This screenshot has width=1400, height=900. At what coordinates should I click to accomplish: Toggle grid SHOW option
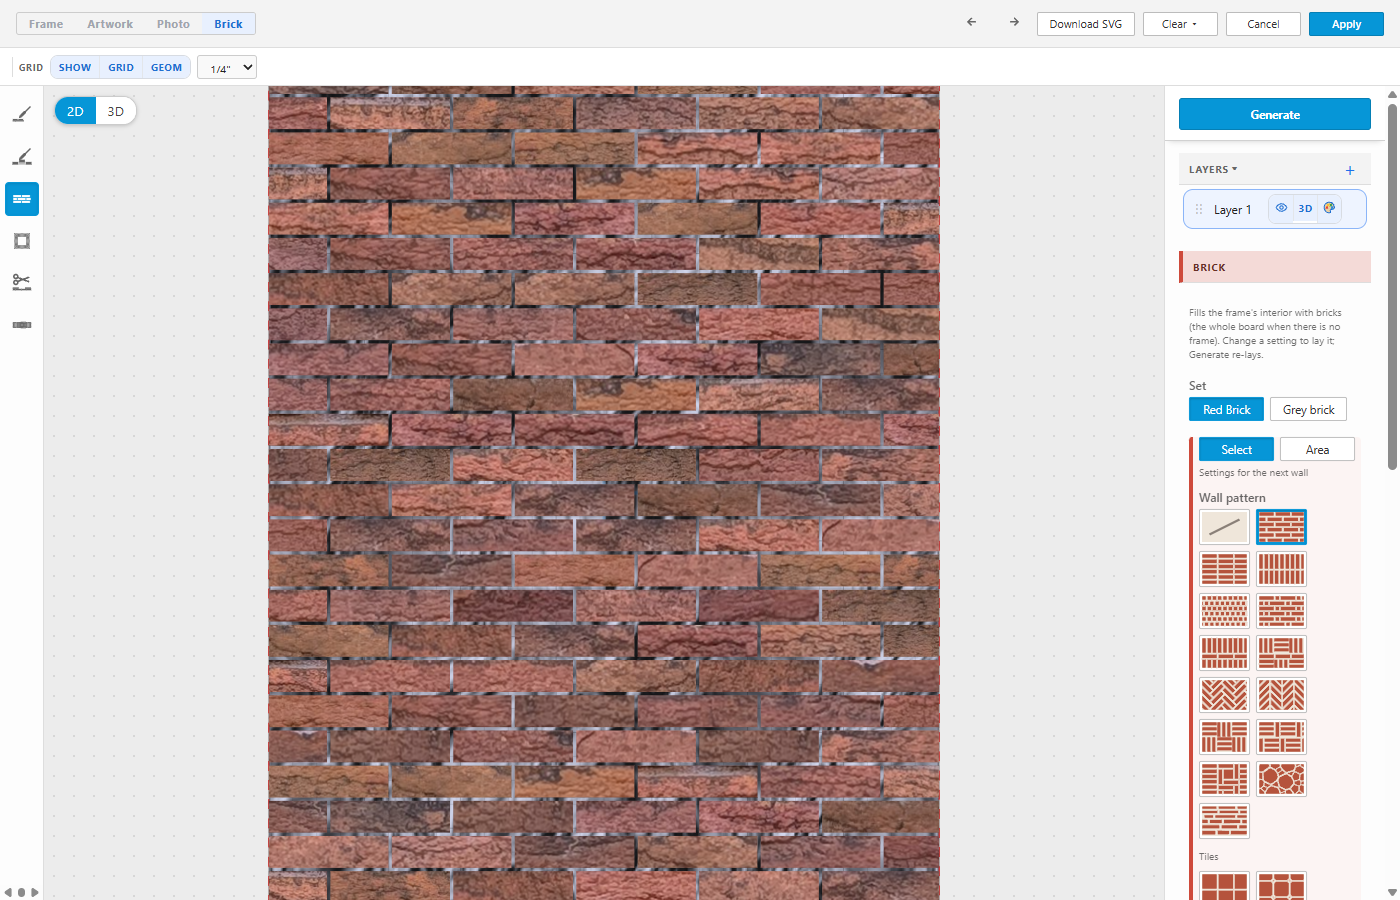coord(75,68)
